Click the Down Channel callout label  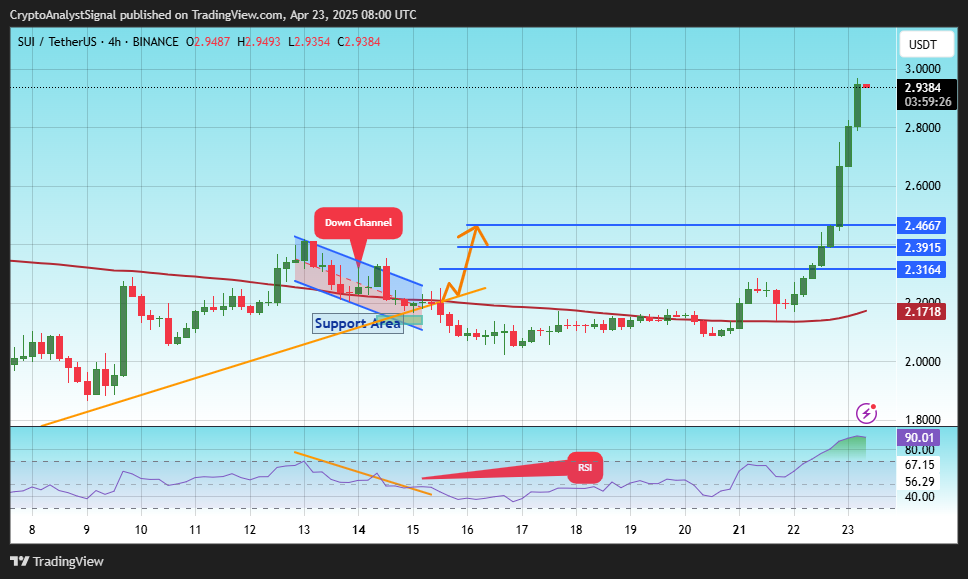click(358, 223)
